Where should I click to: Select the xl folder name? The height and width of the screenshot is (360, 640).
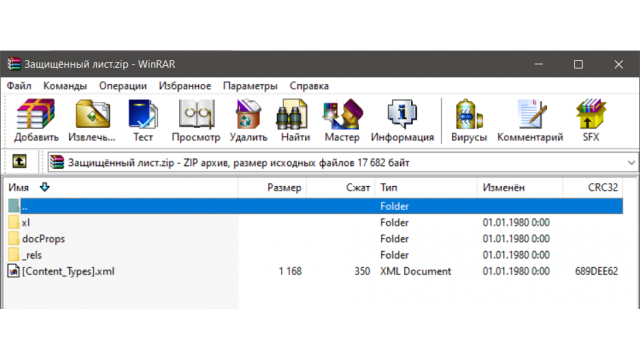click(26, 223)
